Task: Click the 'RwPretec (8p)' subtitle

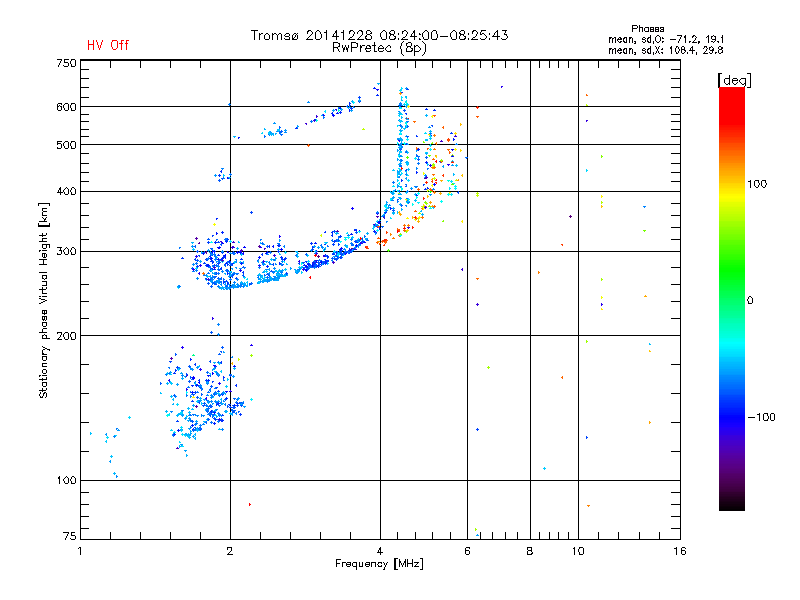Action: (379, 48)
